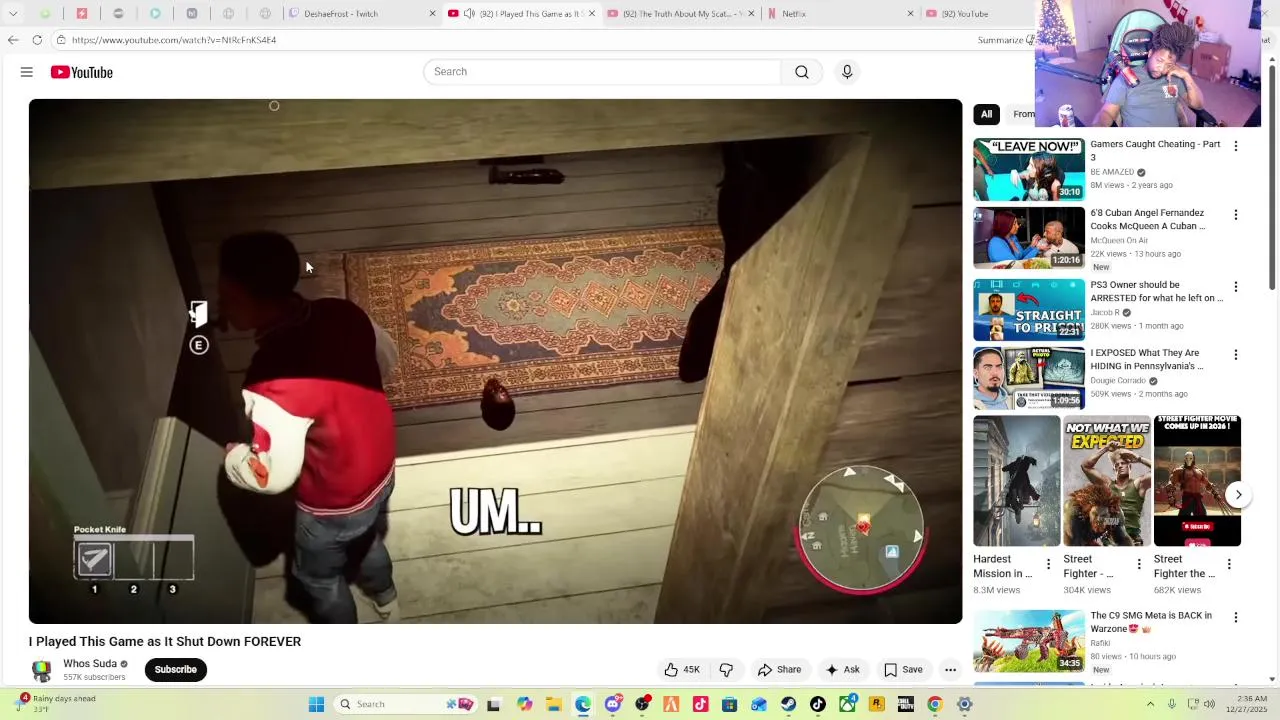Open PS3 Owner should be ARRESTED thumbnail

click(x=1029, y=310)
